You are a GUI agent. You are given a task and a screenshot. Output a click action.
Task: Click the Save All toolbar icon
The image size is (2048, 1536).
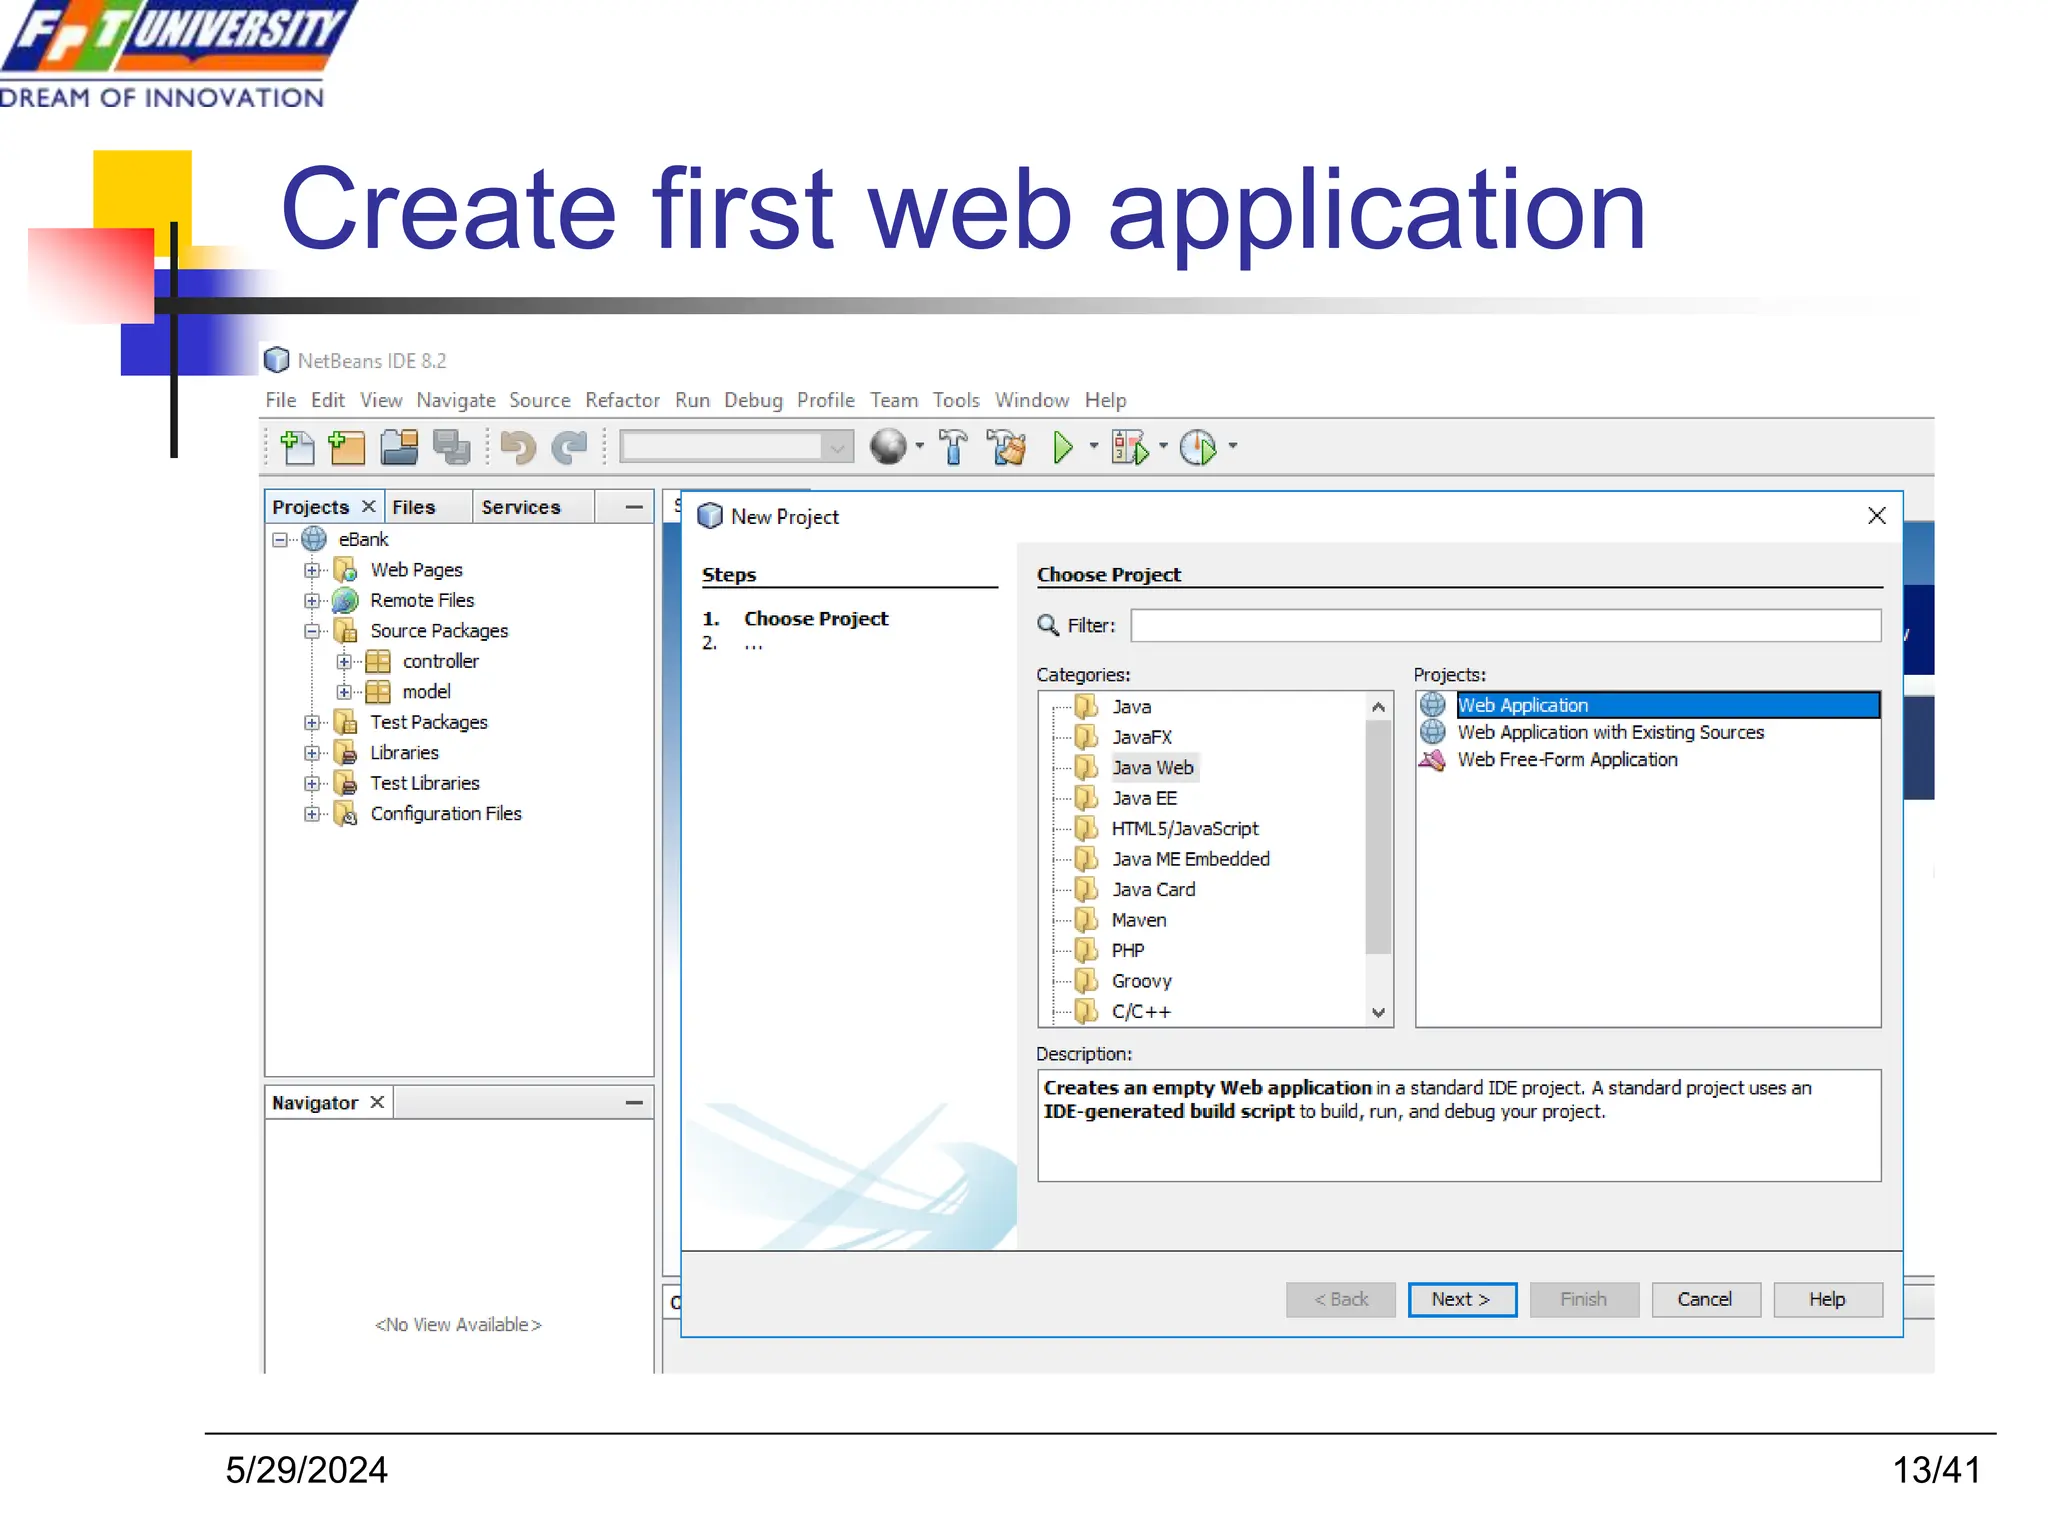pos(451,447)
